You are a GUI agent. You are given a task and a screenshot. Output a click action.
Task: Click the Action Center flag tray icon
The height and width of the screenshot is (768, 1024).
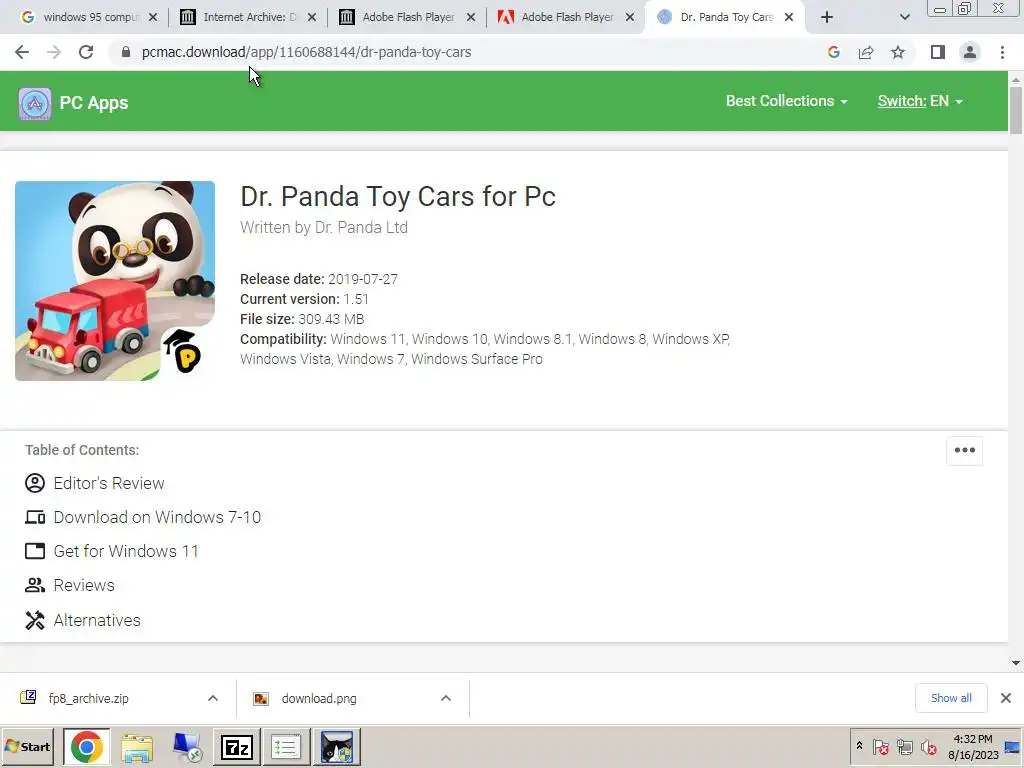pos(880,746)
